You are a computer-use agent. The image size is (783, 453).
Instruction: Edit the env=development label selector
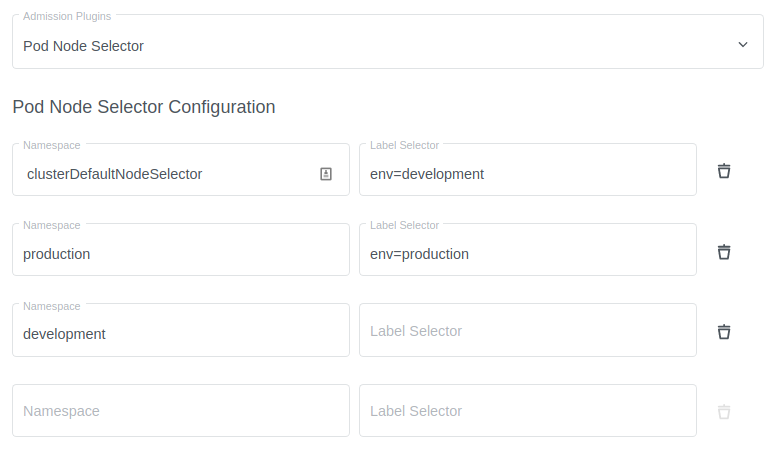tap(527, 174)
